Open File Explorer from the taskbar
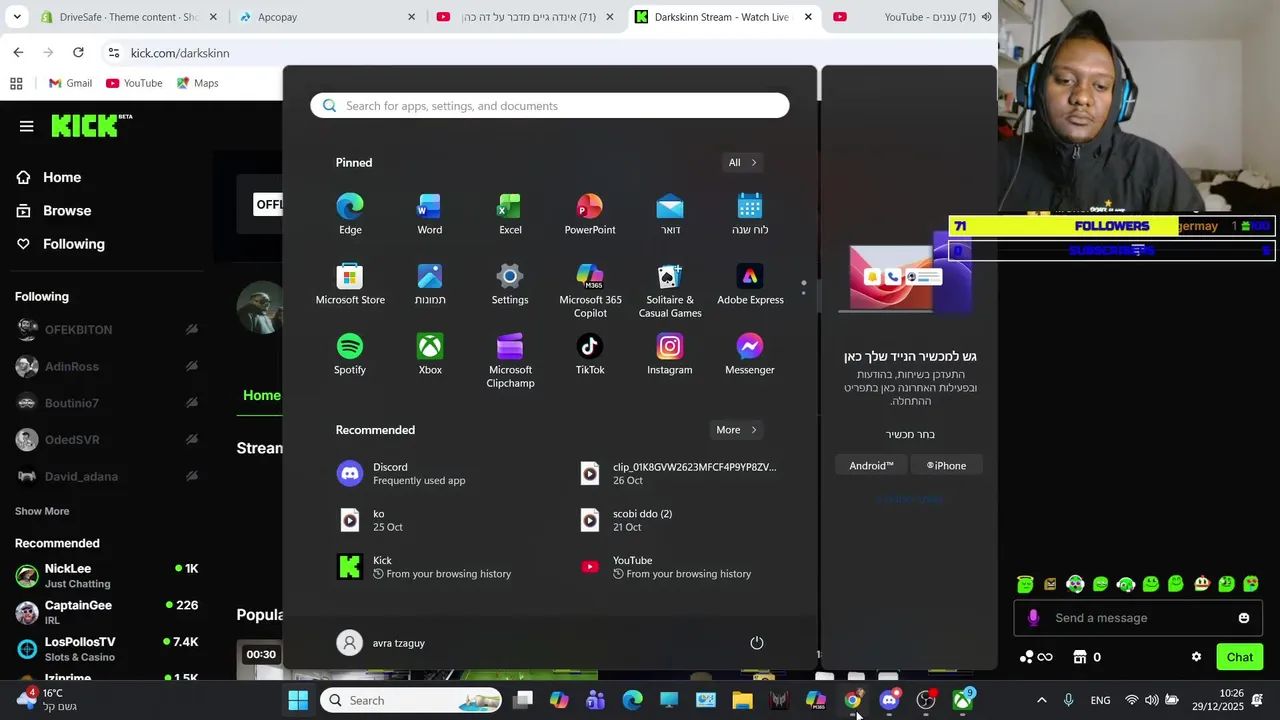 click(742, 700)
